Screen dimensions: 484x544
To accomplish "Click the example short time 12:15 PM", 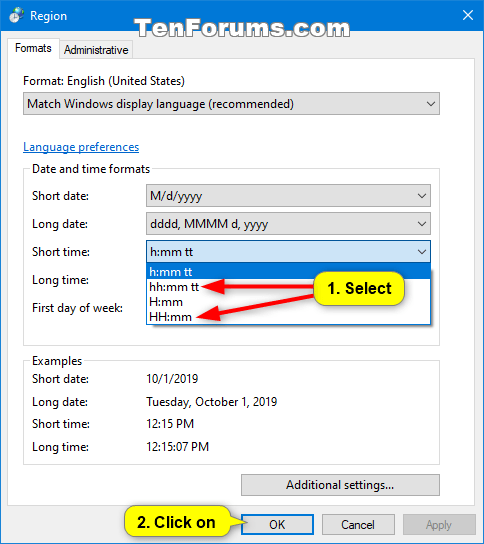I will (170, 424).
